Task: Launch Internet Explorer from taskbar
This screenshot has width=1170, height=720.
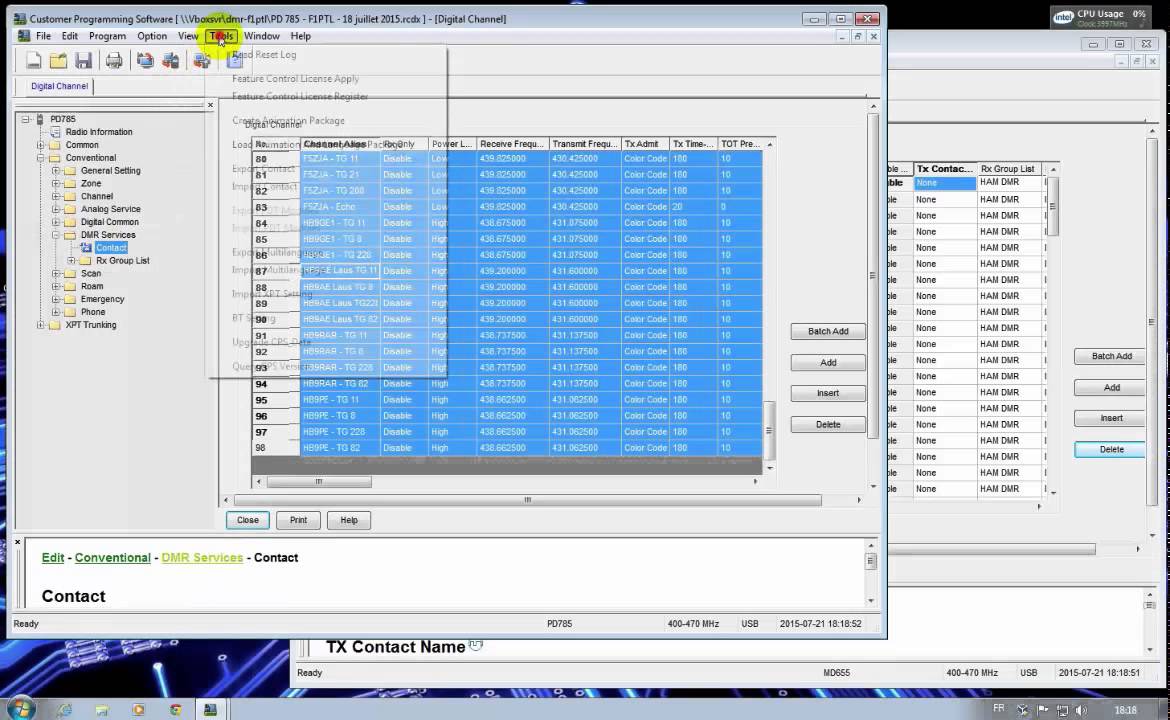Action: [64, 710]
